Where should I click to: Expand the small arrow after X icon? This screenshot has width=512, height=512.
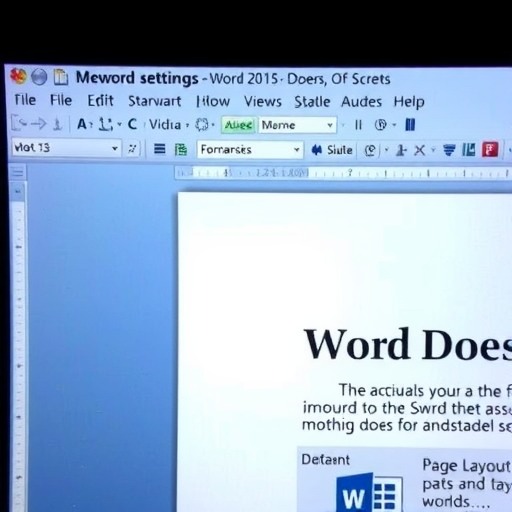(x=433, y=150)
